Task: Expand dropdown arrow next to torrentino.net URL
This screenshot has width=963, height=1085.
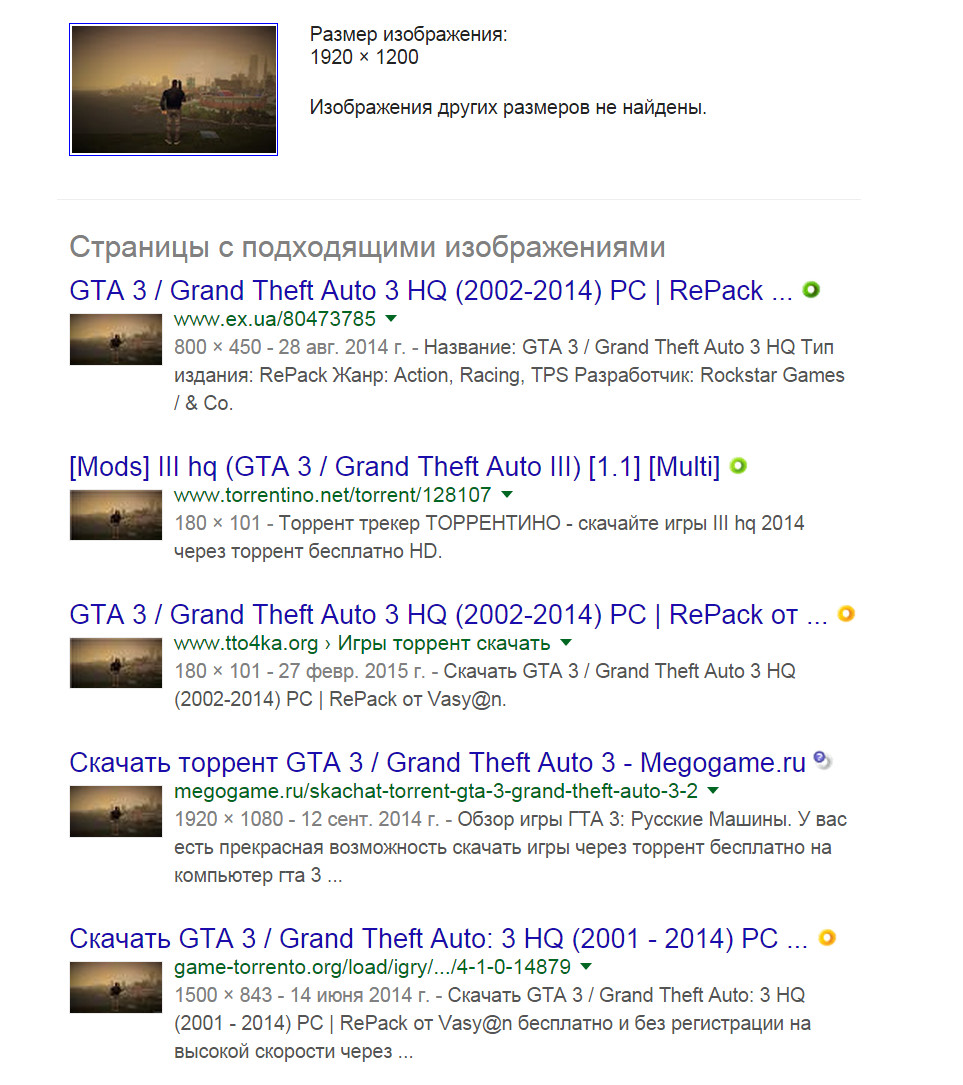Action: click(x=507, y=495)
